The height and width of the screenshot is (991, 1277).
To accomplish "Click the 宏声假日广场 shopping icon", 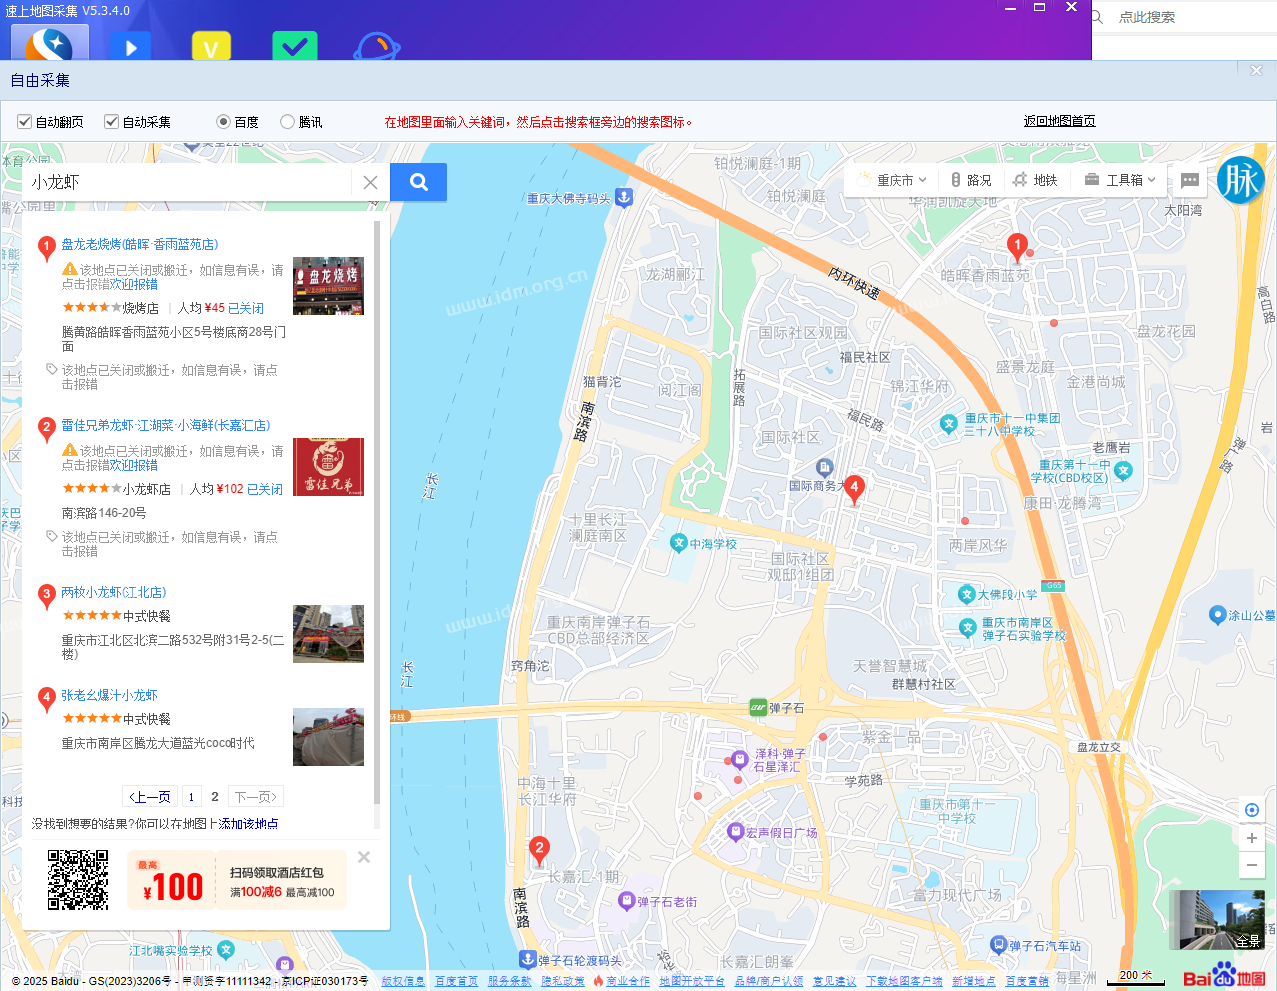I will pos(735,832).
